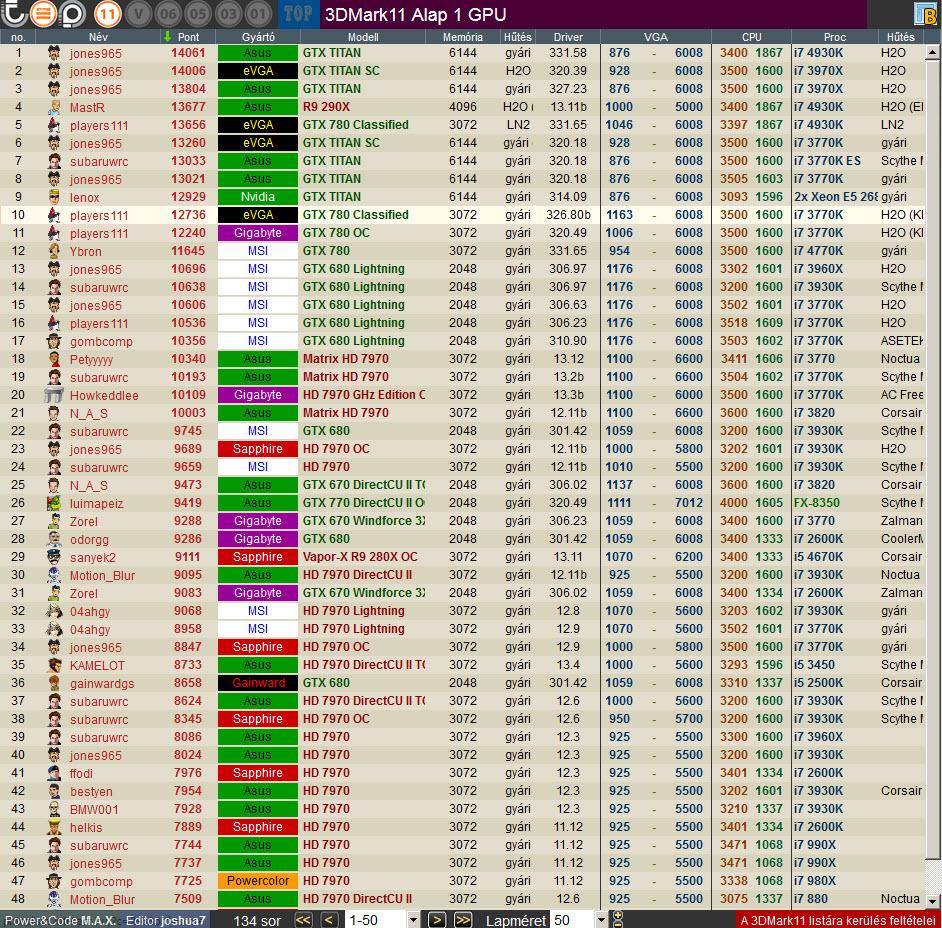The height and width of the screenshot is (928, 942).
Task: Open user gainwardgs name link
Action: pos(102,684)
